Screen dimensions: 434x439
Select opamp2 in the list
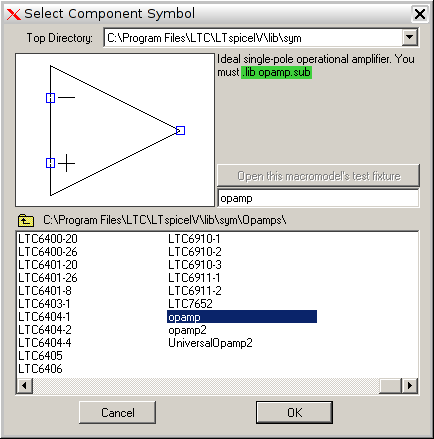coord(187,330)
